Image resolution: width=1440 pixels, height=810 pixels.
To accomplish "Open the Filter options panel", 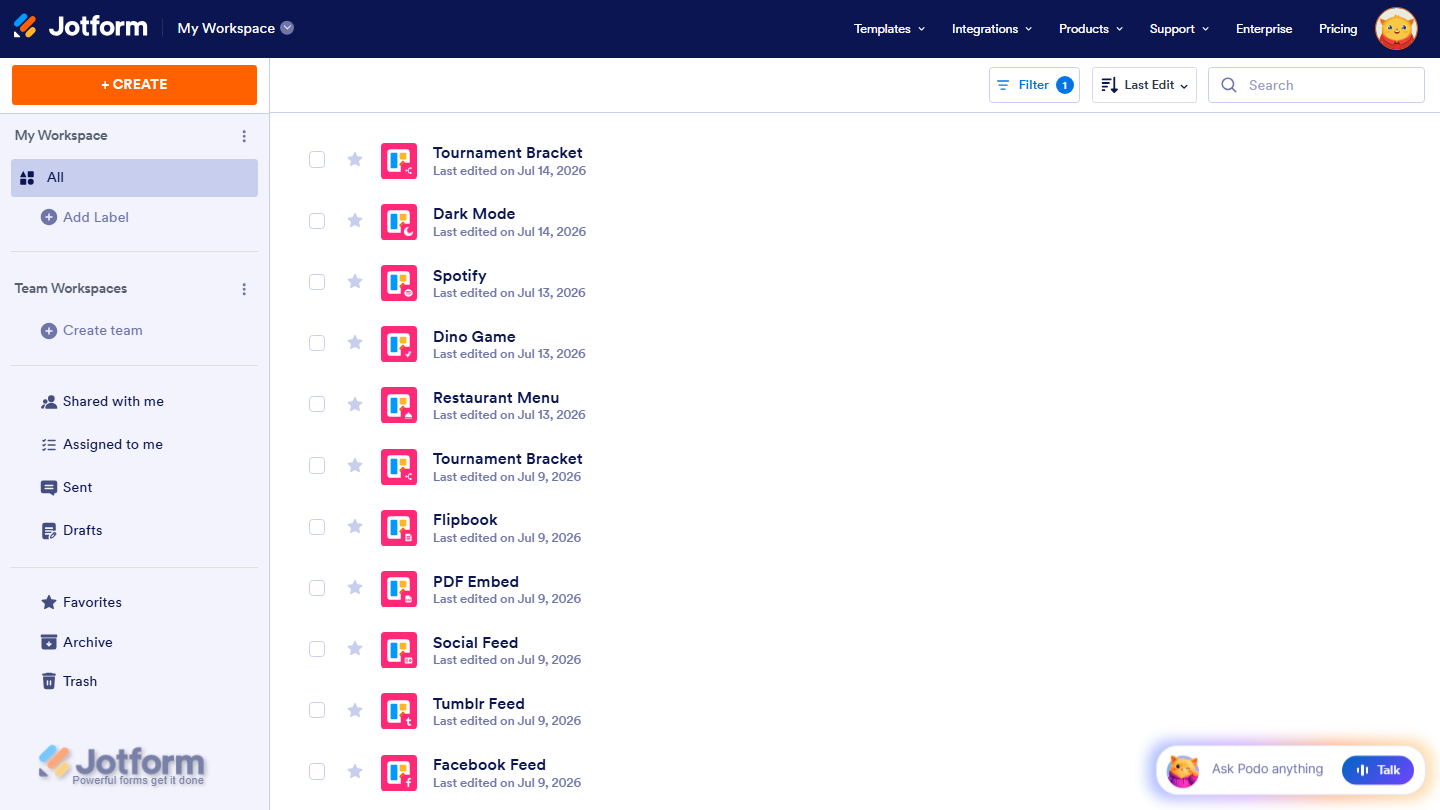I will tap(1034, 85).
